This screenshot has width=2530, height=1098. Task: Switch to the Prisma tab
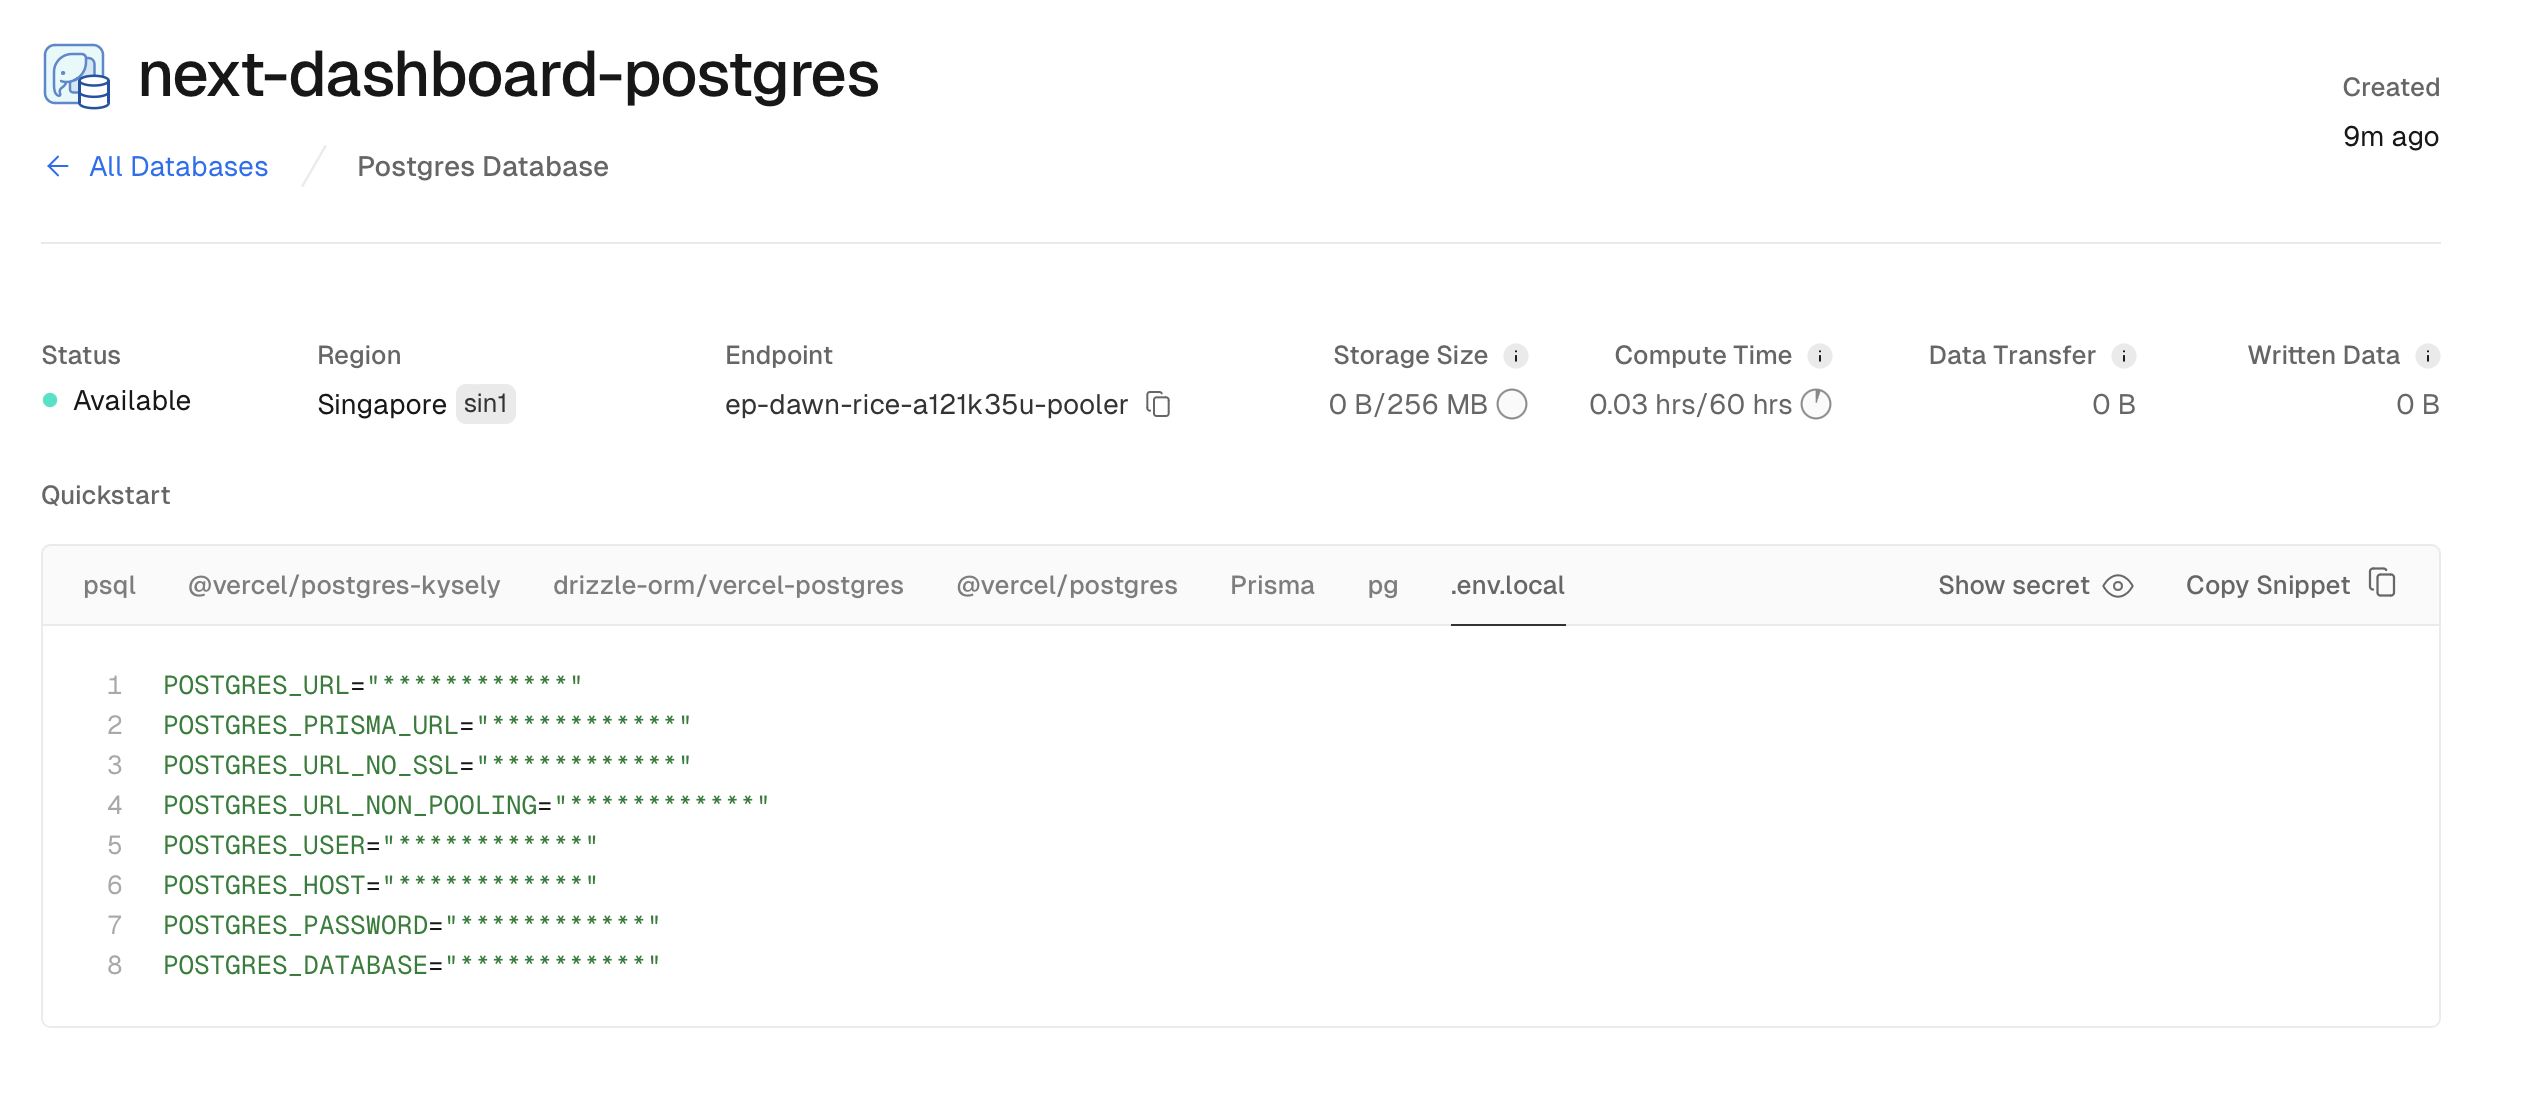1272,586
